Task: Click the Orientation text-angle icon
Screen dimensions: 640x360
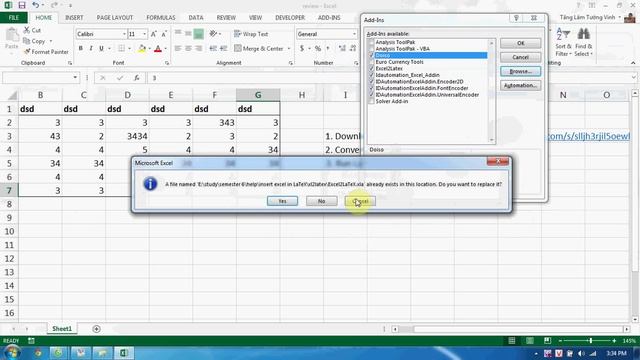Action: click(x=213, y=34)
